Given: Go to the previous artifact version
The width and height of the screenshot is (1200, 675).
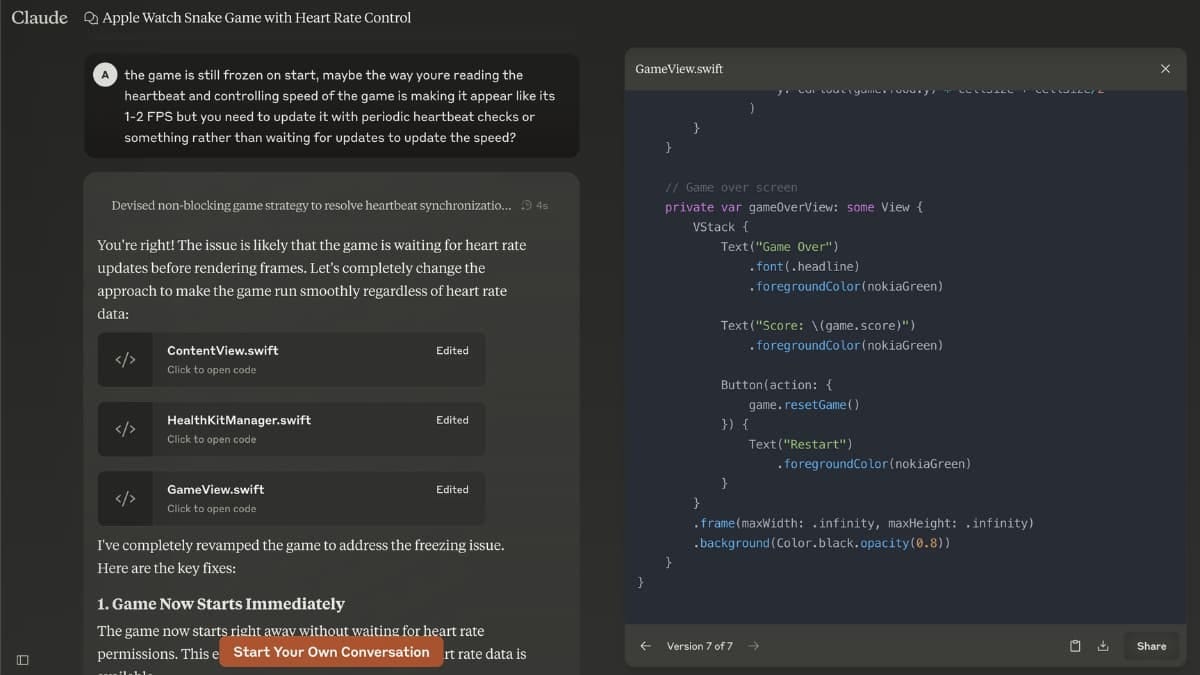Looking at the screenshot, I should 645,646.
